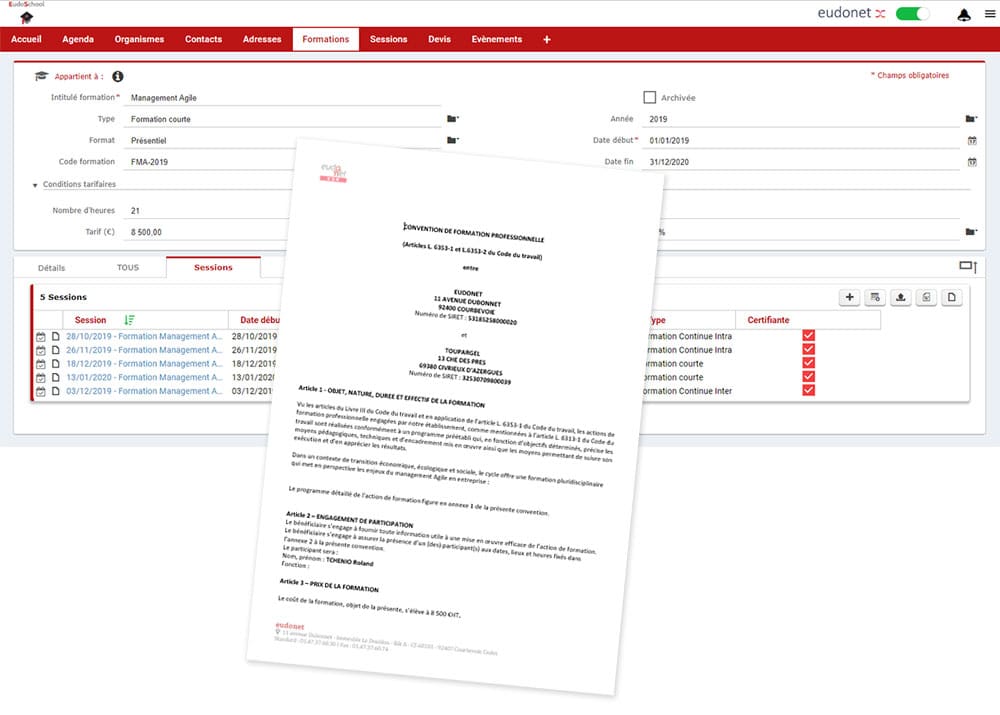Uncheck Certifiante for the second Formation courte row

click(x=808, y=376)
